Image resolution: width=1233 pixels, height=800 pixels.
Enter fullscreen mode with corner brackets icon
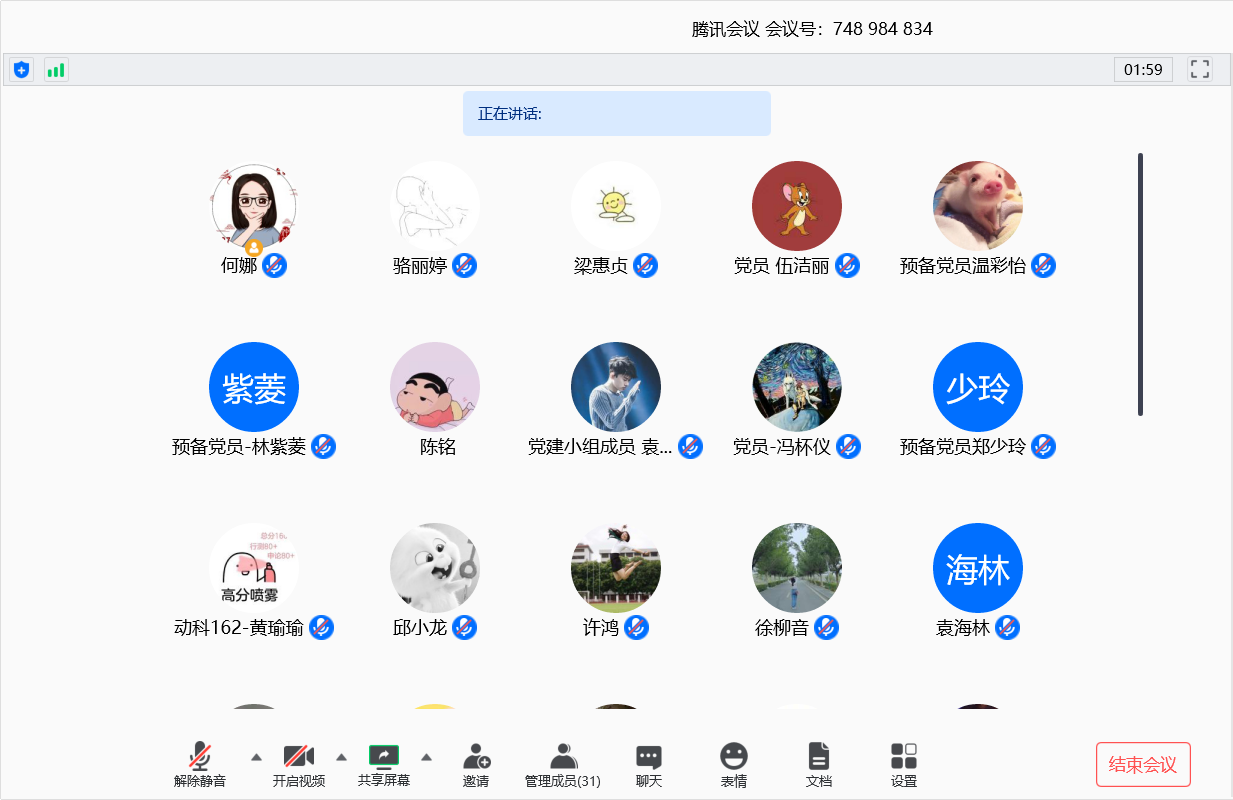tap(1199, 69)
